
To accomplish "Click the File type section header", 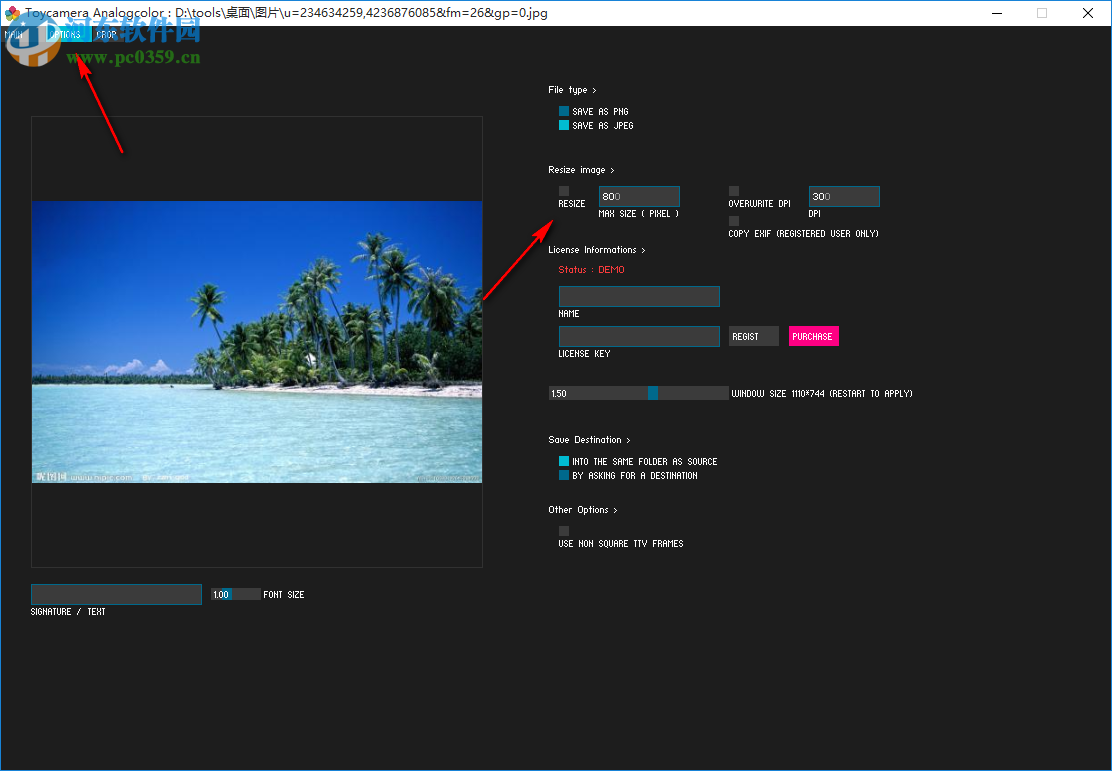I will tap(572, 90).
